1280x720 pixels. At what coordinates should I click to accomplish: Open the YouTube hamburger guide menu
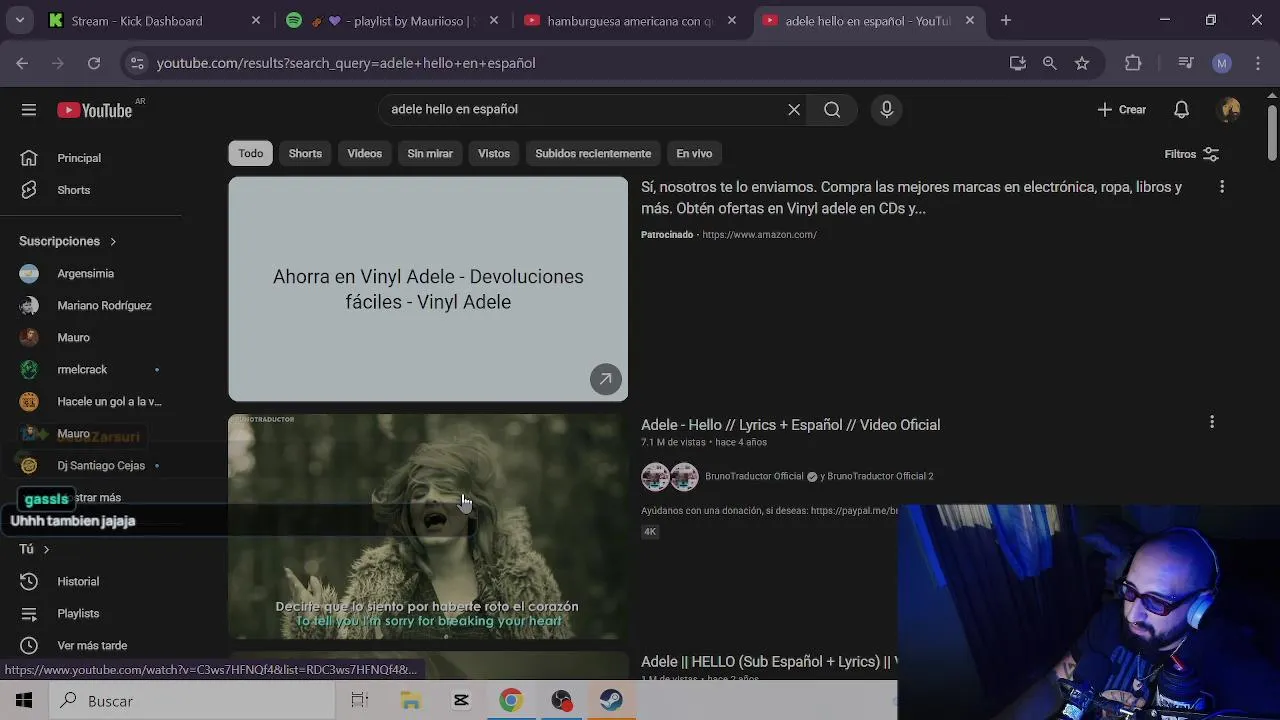click(x=28, y=110)
